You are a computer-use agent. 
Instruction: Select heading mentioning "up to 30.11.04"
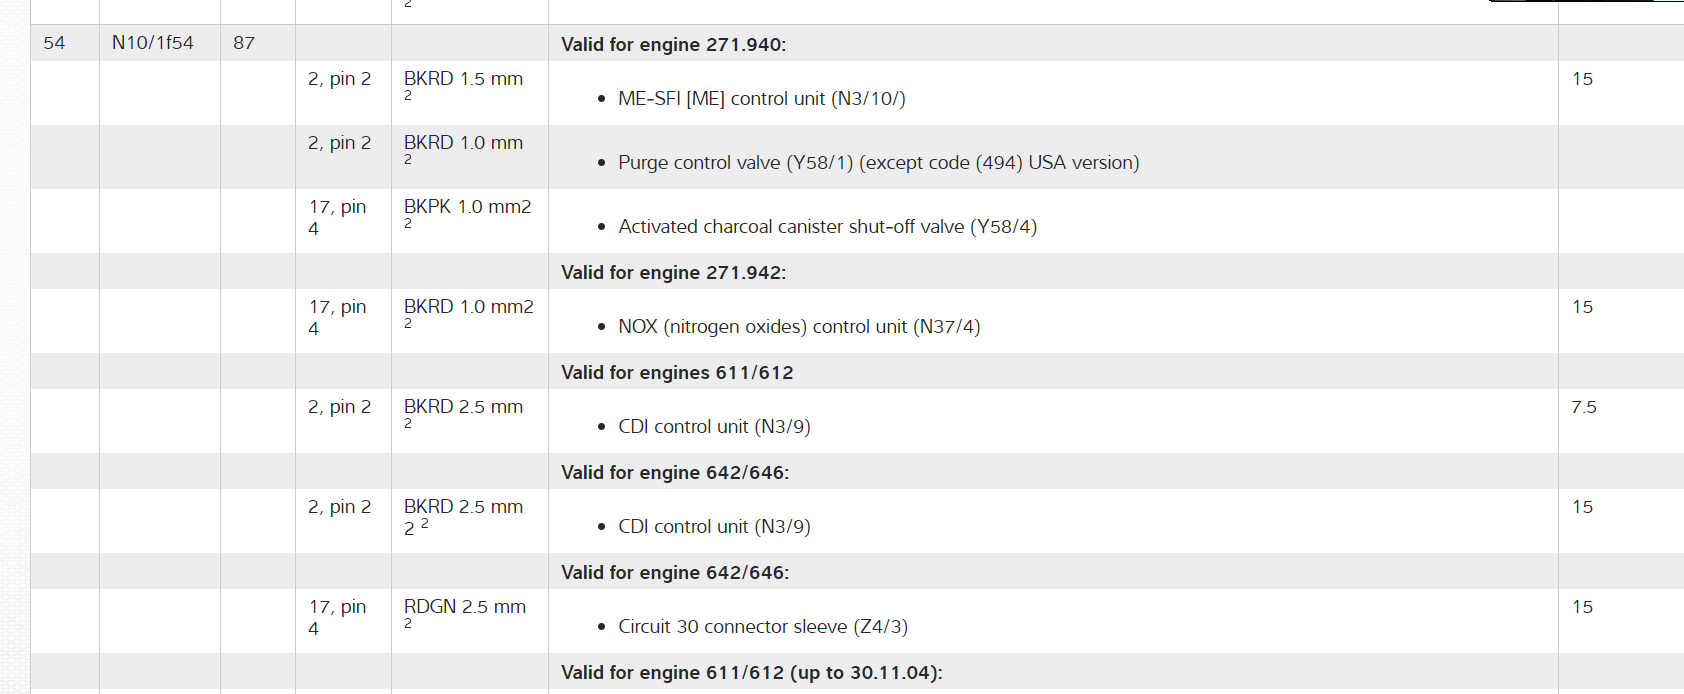pyautogui.click(x=751, y=673)
